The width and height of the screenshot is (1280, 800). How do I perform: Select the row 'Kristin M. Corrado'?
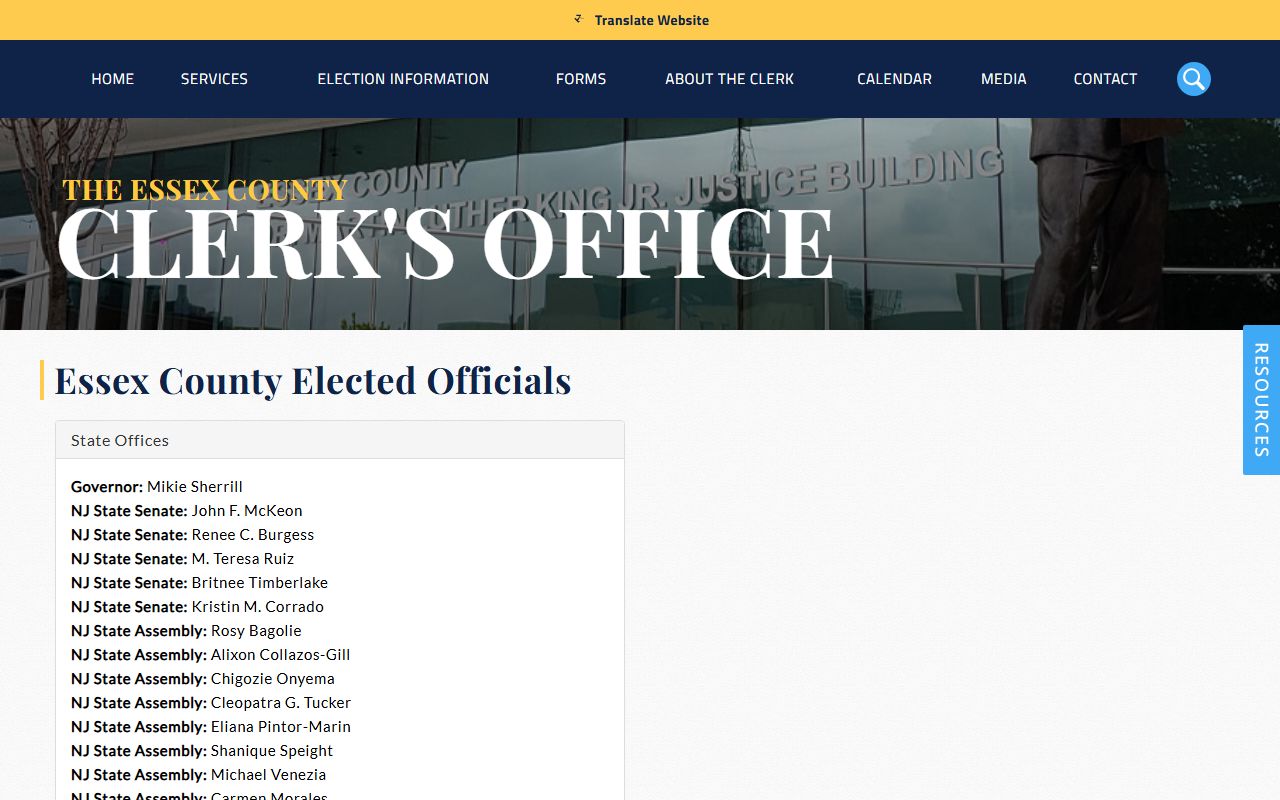(x=198, y=607)
